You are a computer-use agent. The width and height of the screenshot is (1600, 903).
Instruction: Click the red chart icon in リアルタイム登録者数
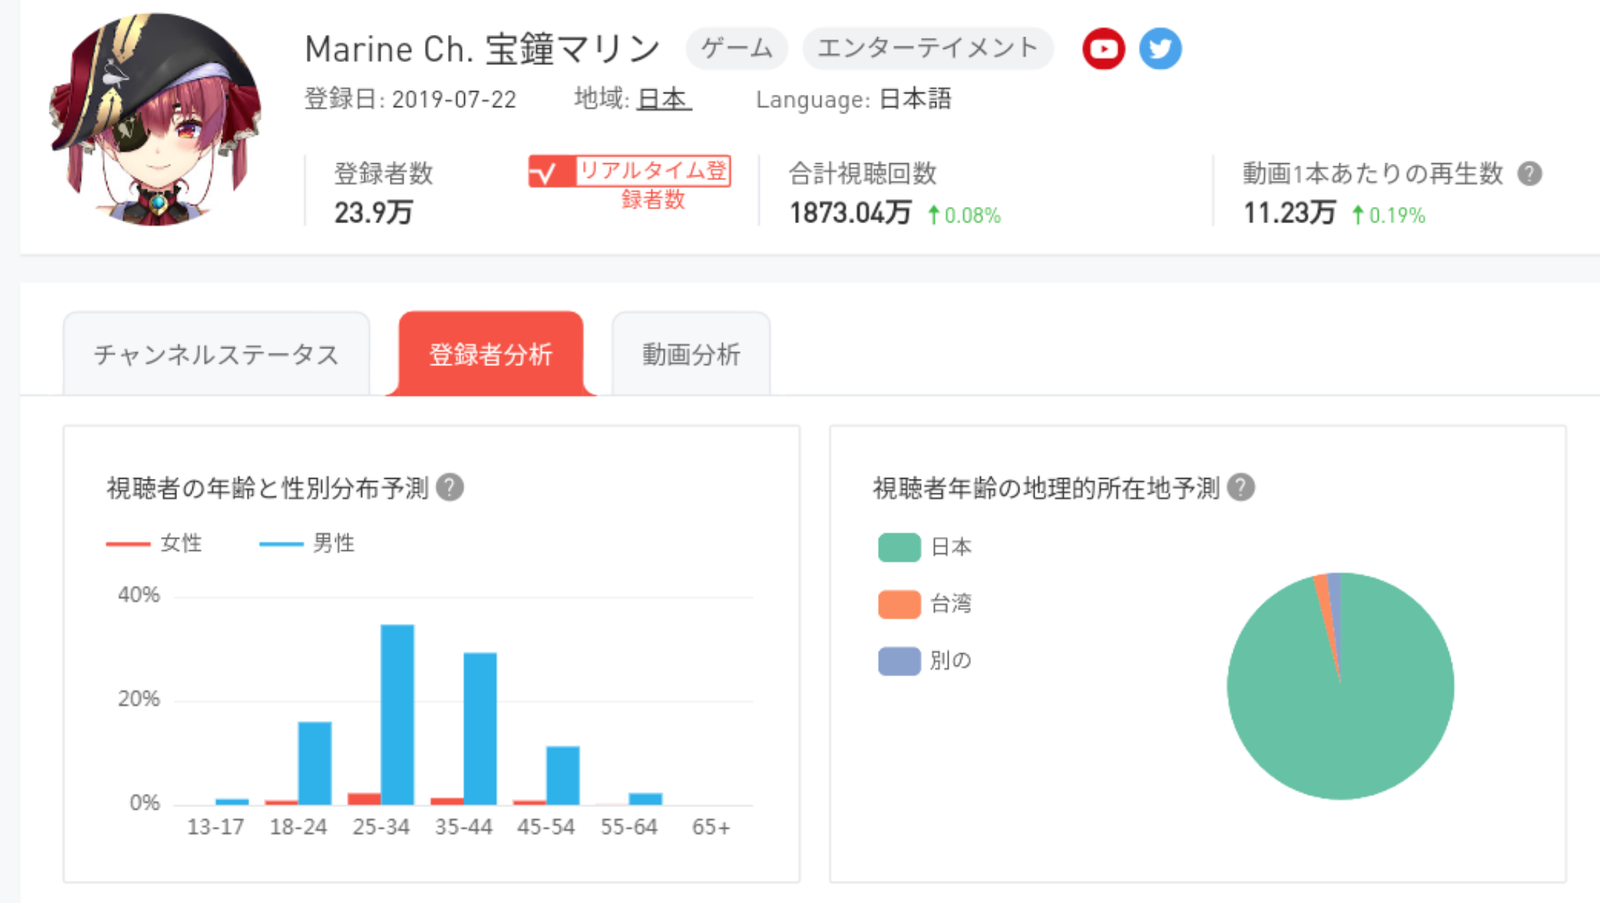(550, 172)
